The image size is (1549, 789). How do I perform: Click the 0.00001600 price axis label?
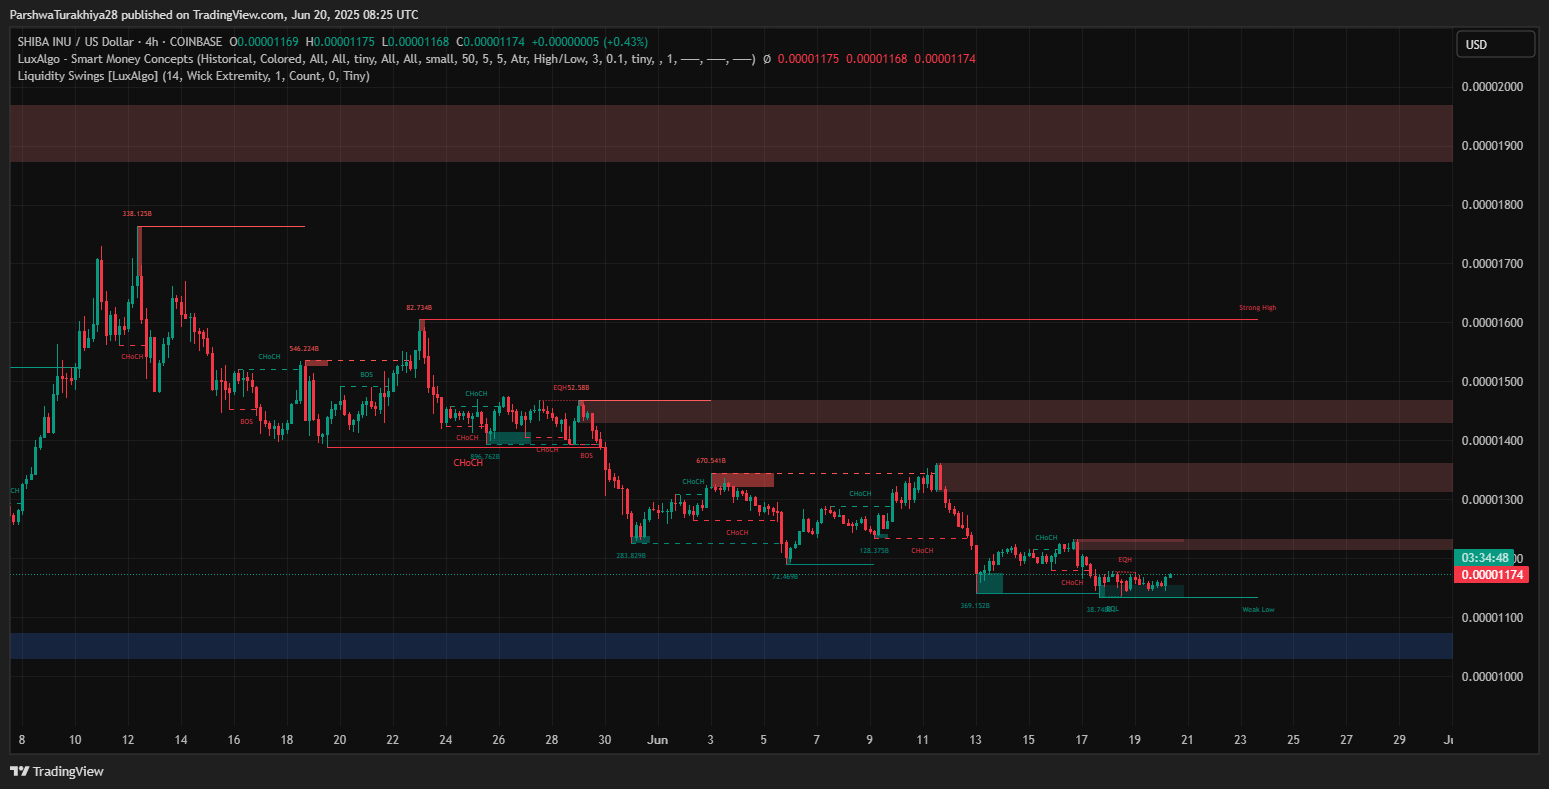tap(1492, 323)
